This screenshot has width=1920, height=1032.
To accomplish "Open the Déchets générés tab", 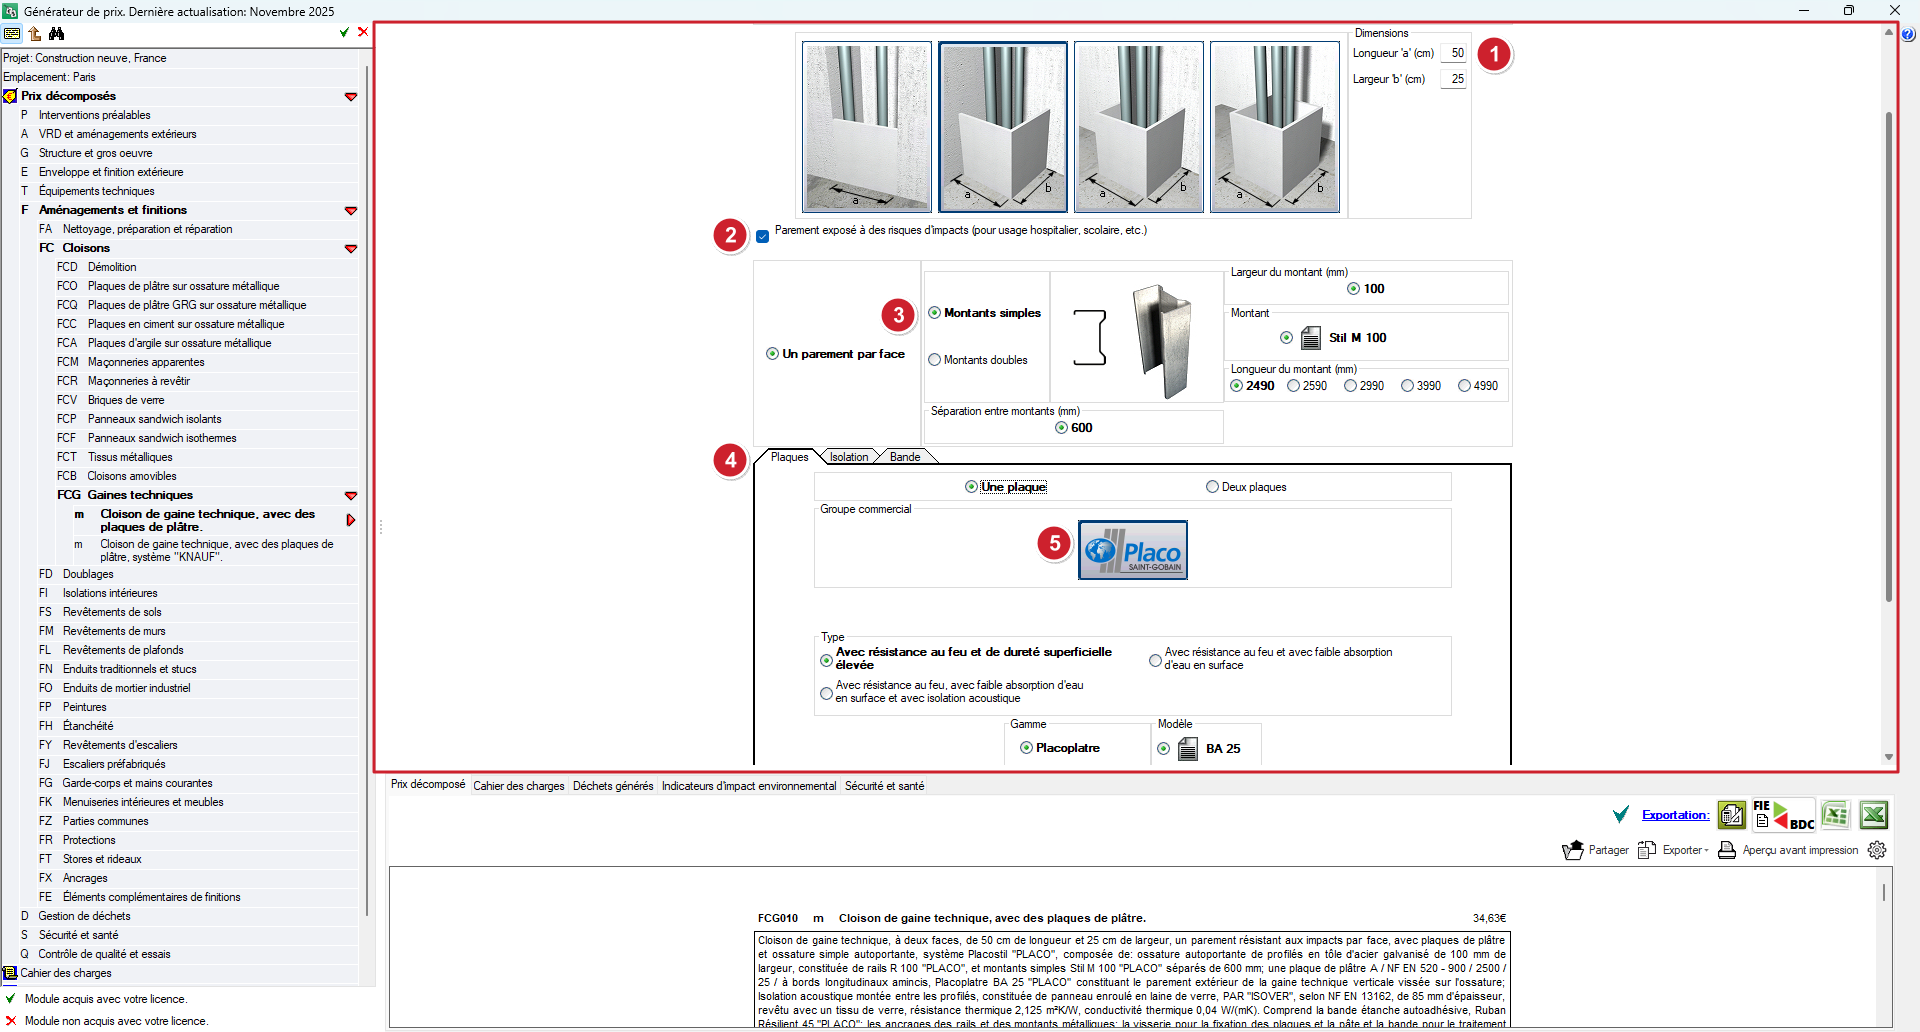I will (x=613, y=786).
